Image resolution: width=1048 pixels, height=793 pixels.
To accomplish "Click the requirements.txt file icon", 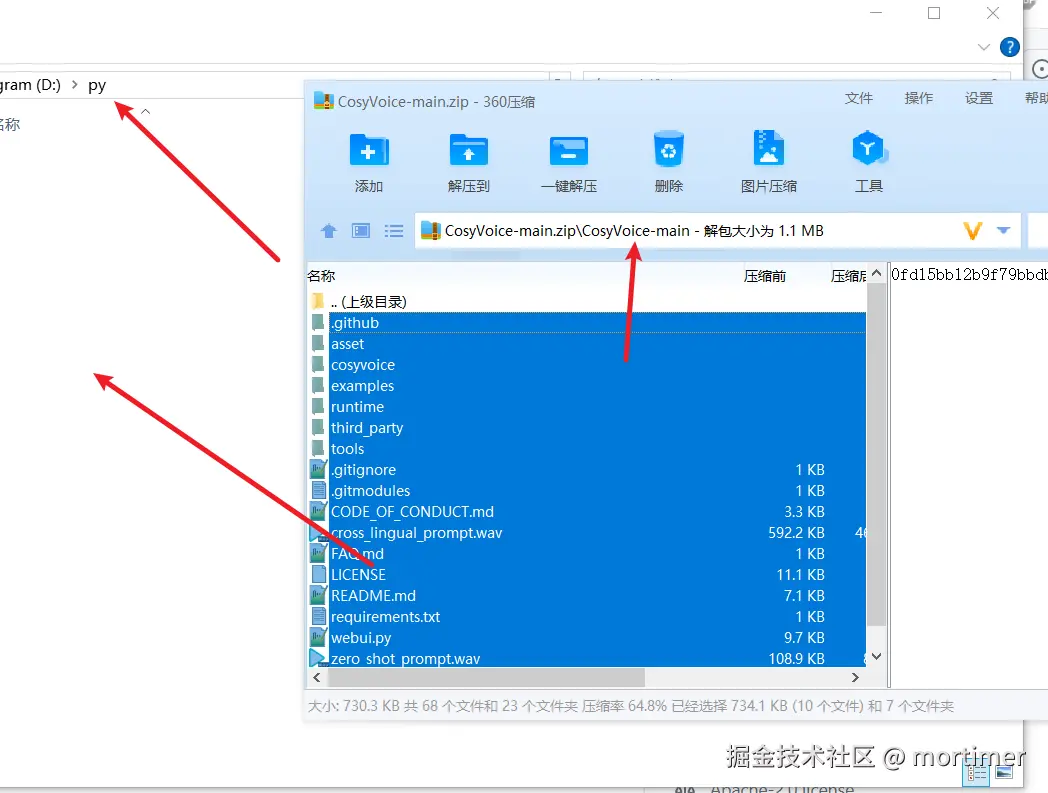I will [x=319, y=616].
